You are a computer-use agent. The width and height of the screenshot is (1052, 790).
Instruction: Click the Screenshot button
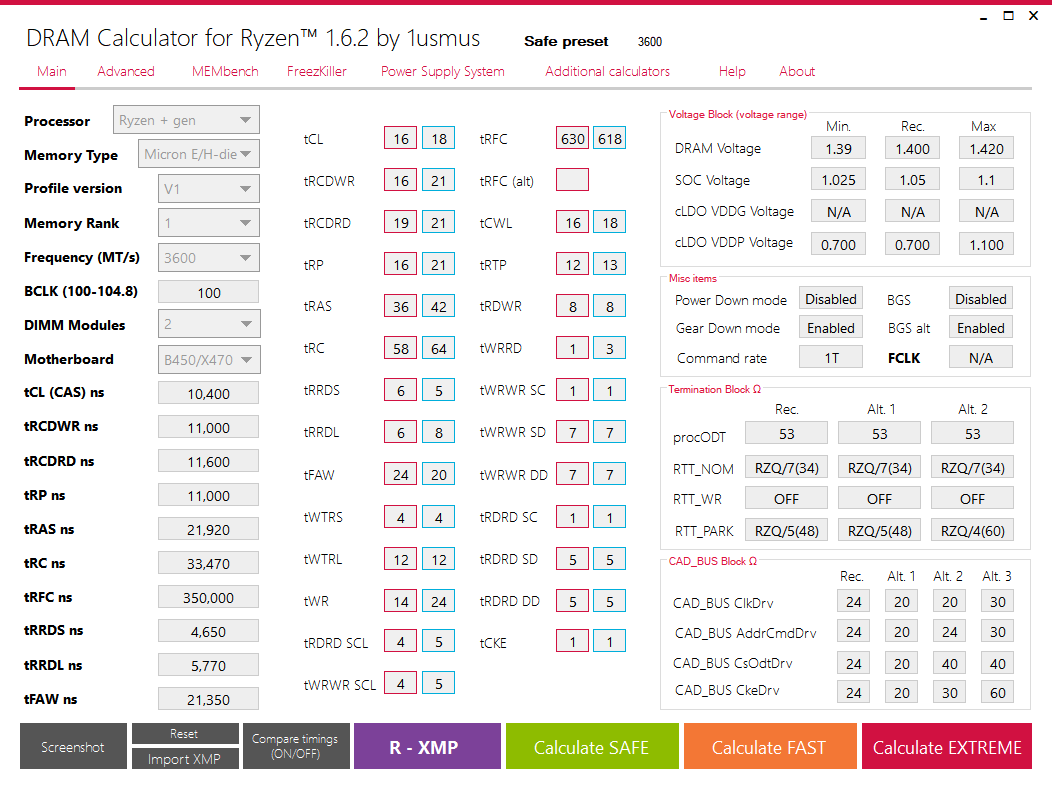(73, 746)
